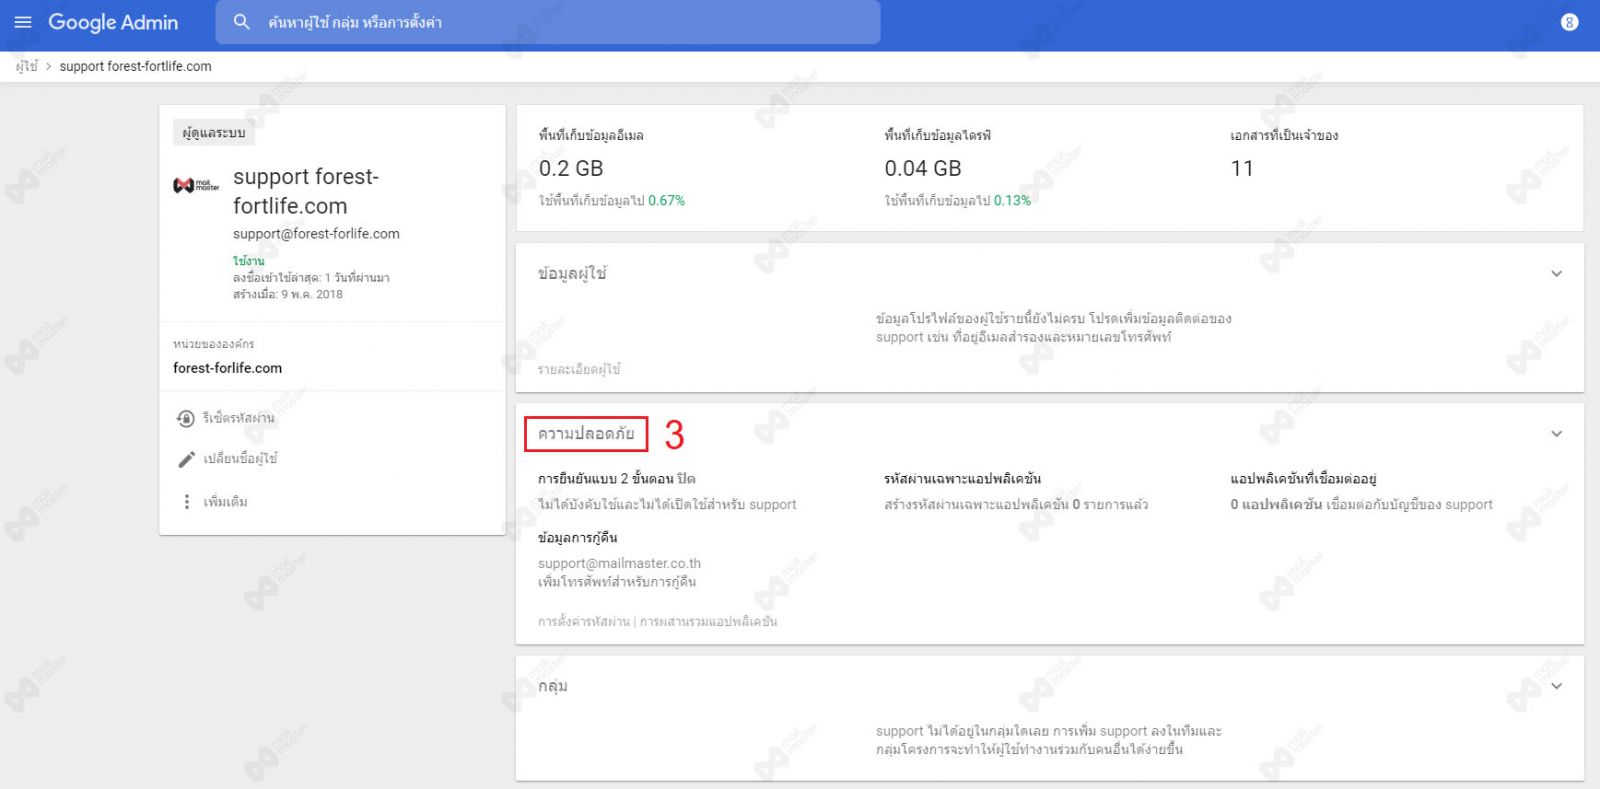This screenshot has width=1600, height=789.
Task: Click breadcrumb text support forest-fortlife.com
Action: coord(135,66)
